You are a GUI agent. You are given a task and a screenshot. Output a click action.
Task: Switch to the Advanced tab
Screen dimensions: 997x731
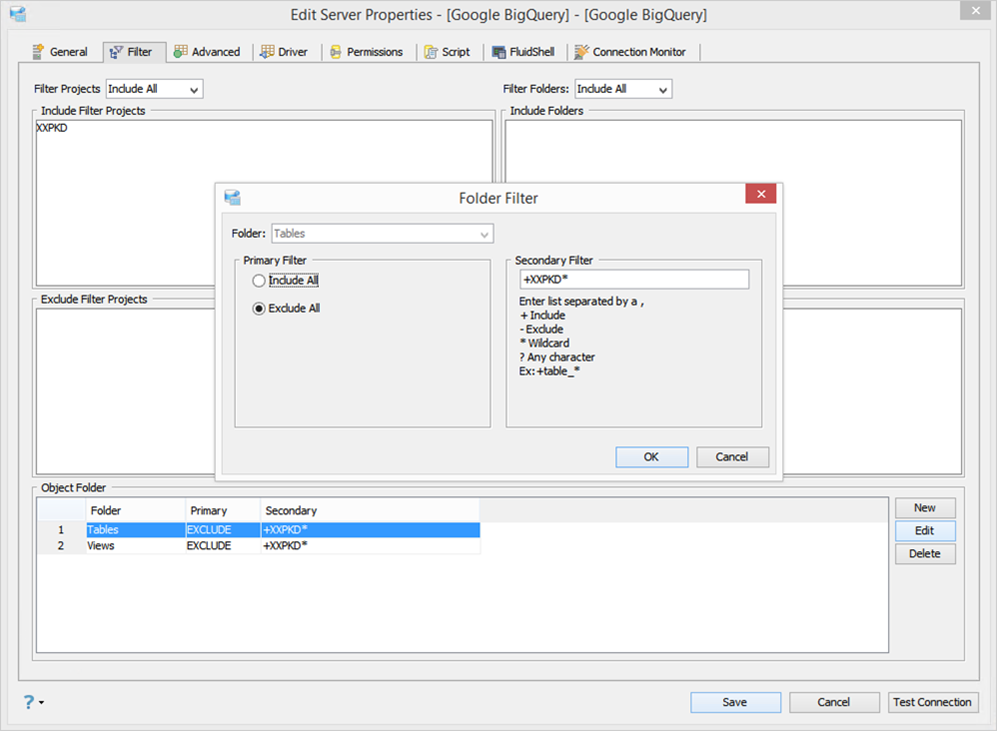pos(208,52)
